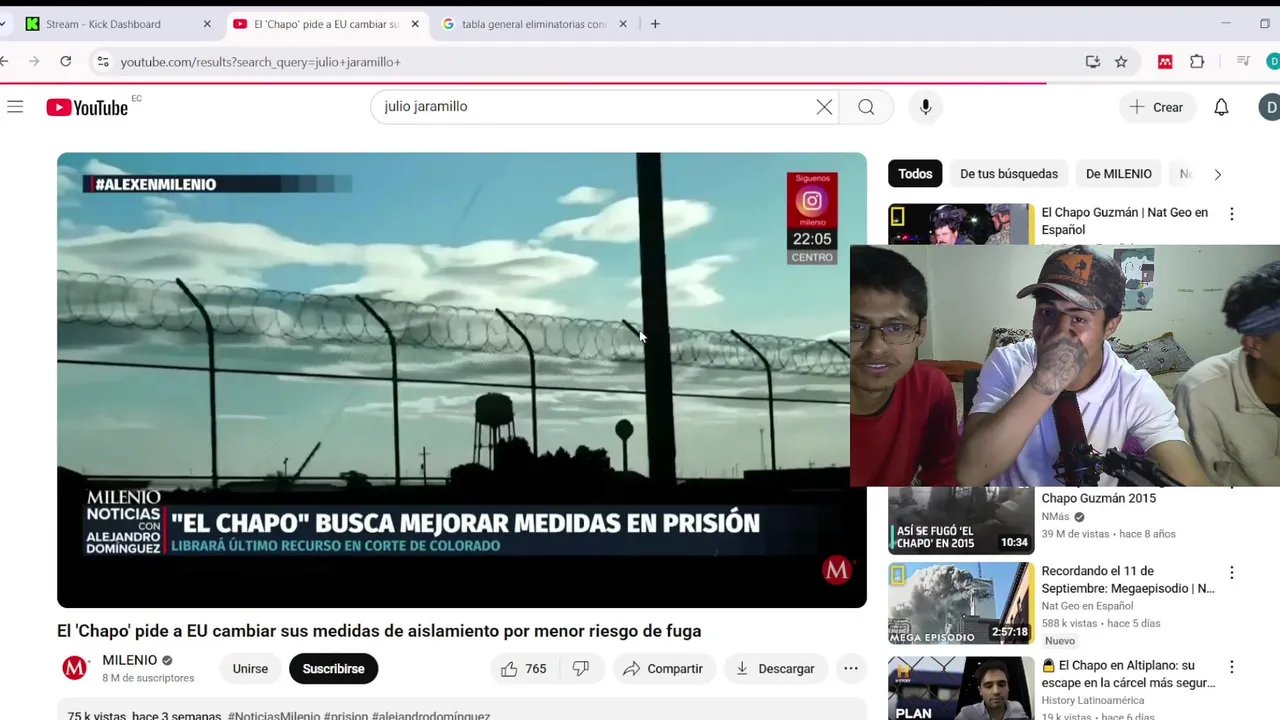The image size is (1280, 720).
Task: Subscribe with the Suscribirse button
Action: point(333,669)
